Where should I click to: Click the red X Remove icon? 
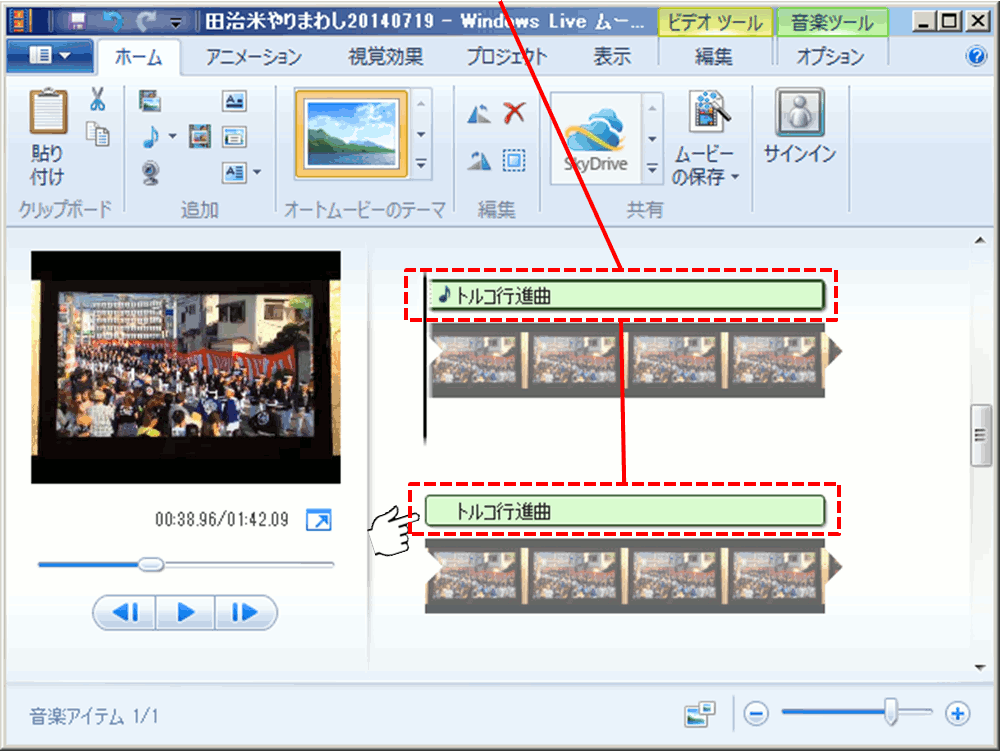pos(514,113)
